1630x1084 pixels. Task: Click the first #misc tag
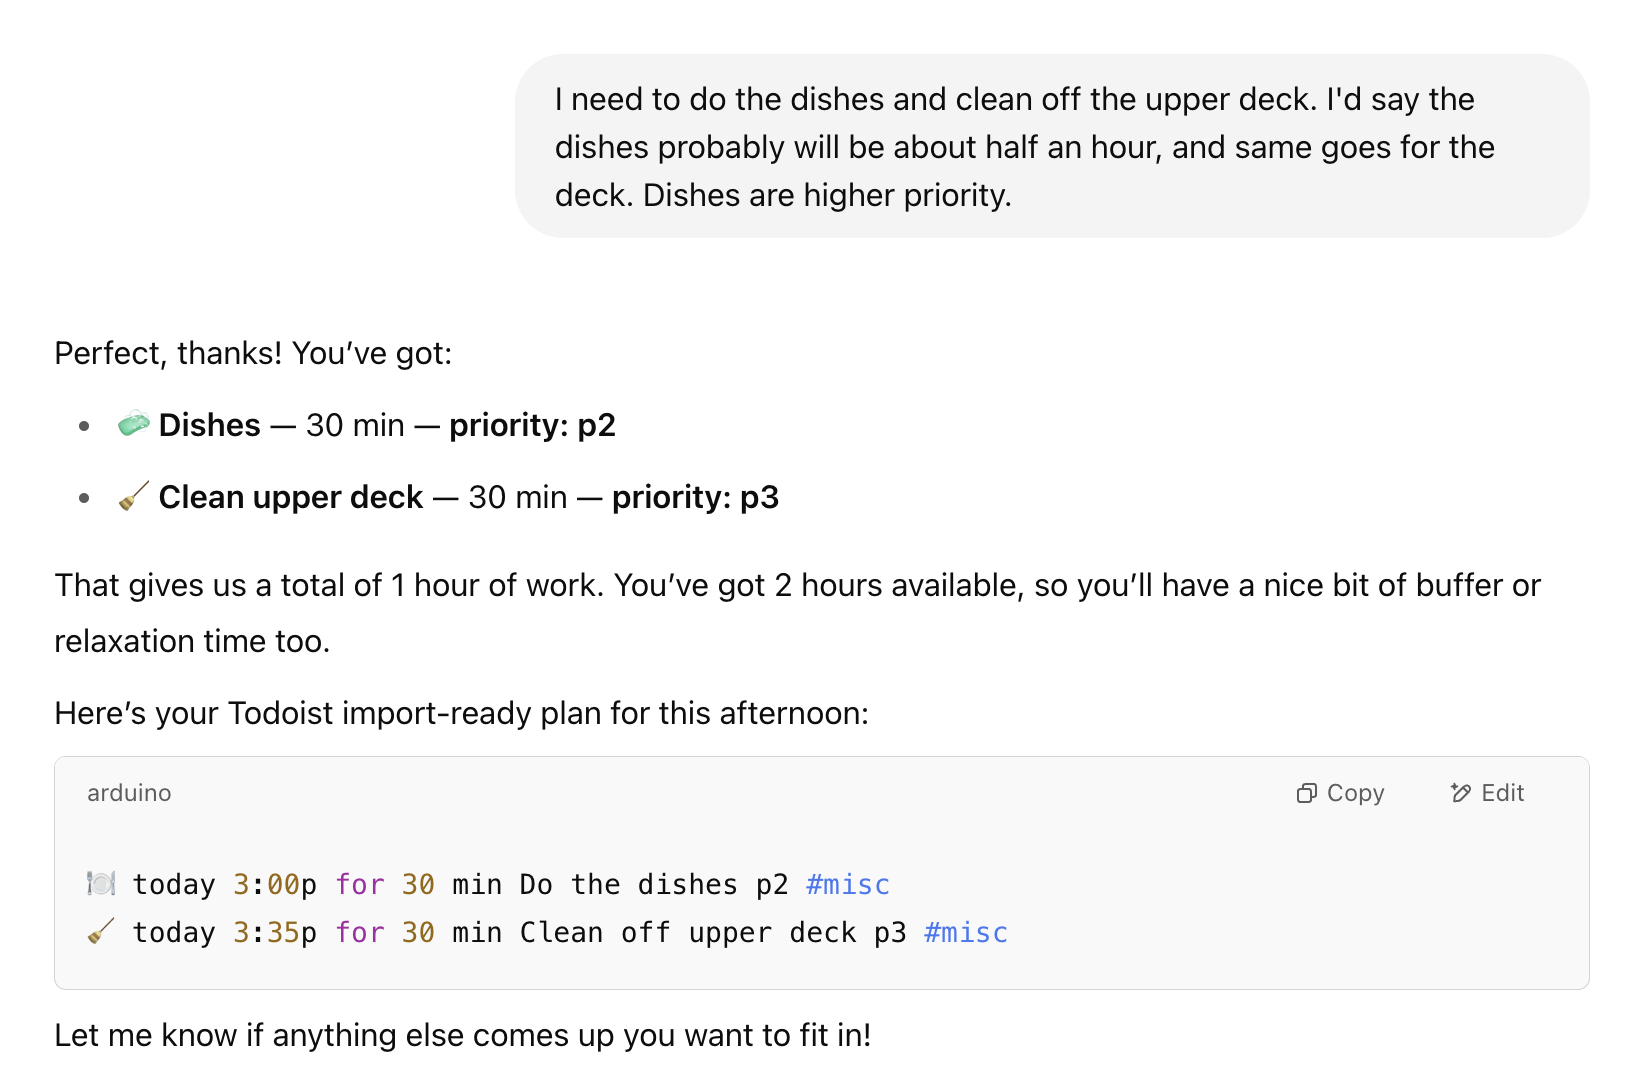pyautogui.click(x=848, y=884)
